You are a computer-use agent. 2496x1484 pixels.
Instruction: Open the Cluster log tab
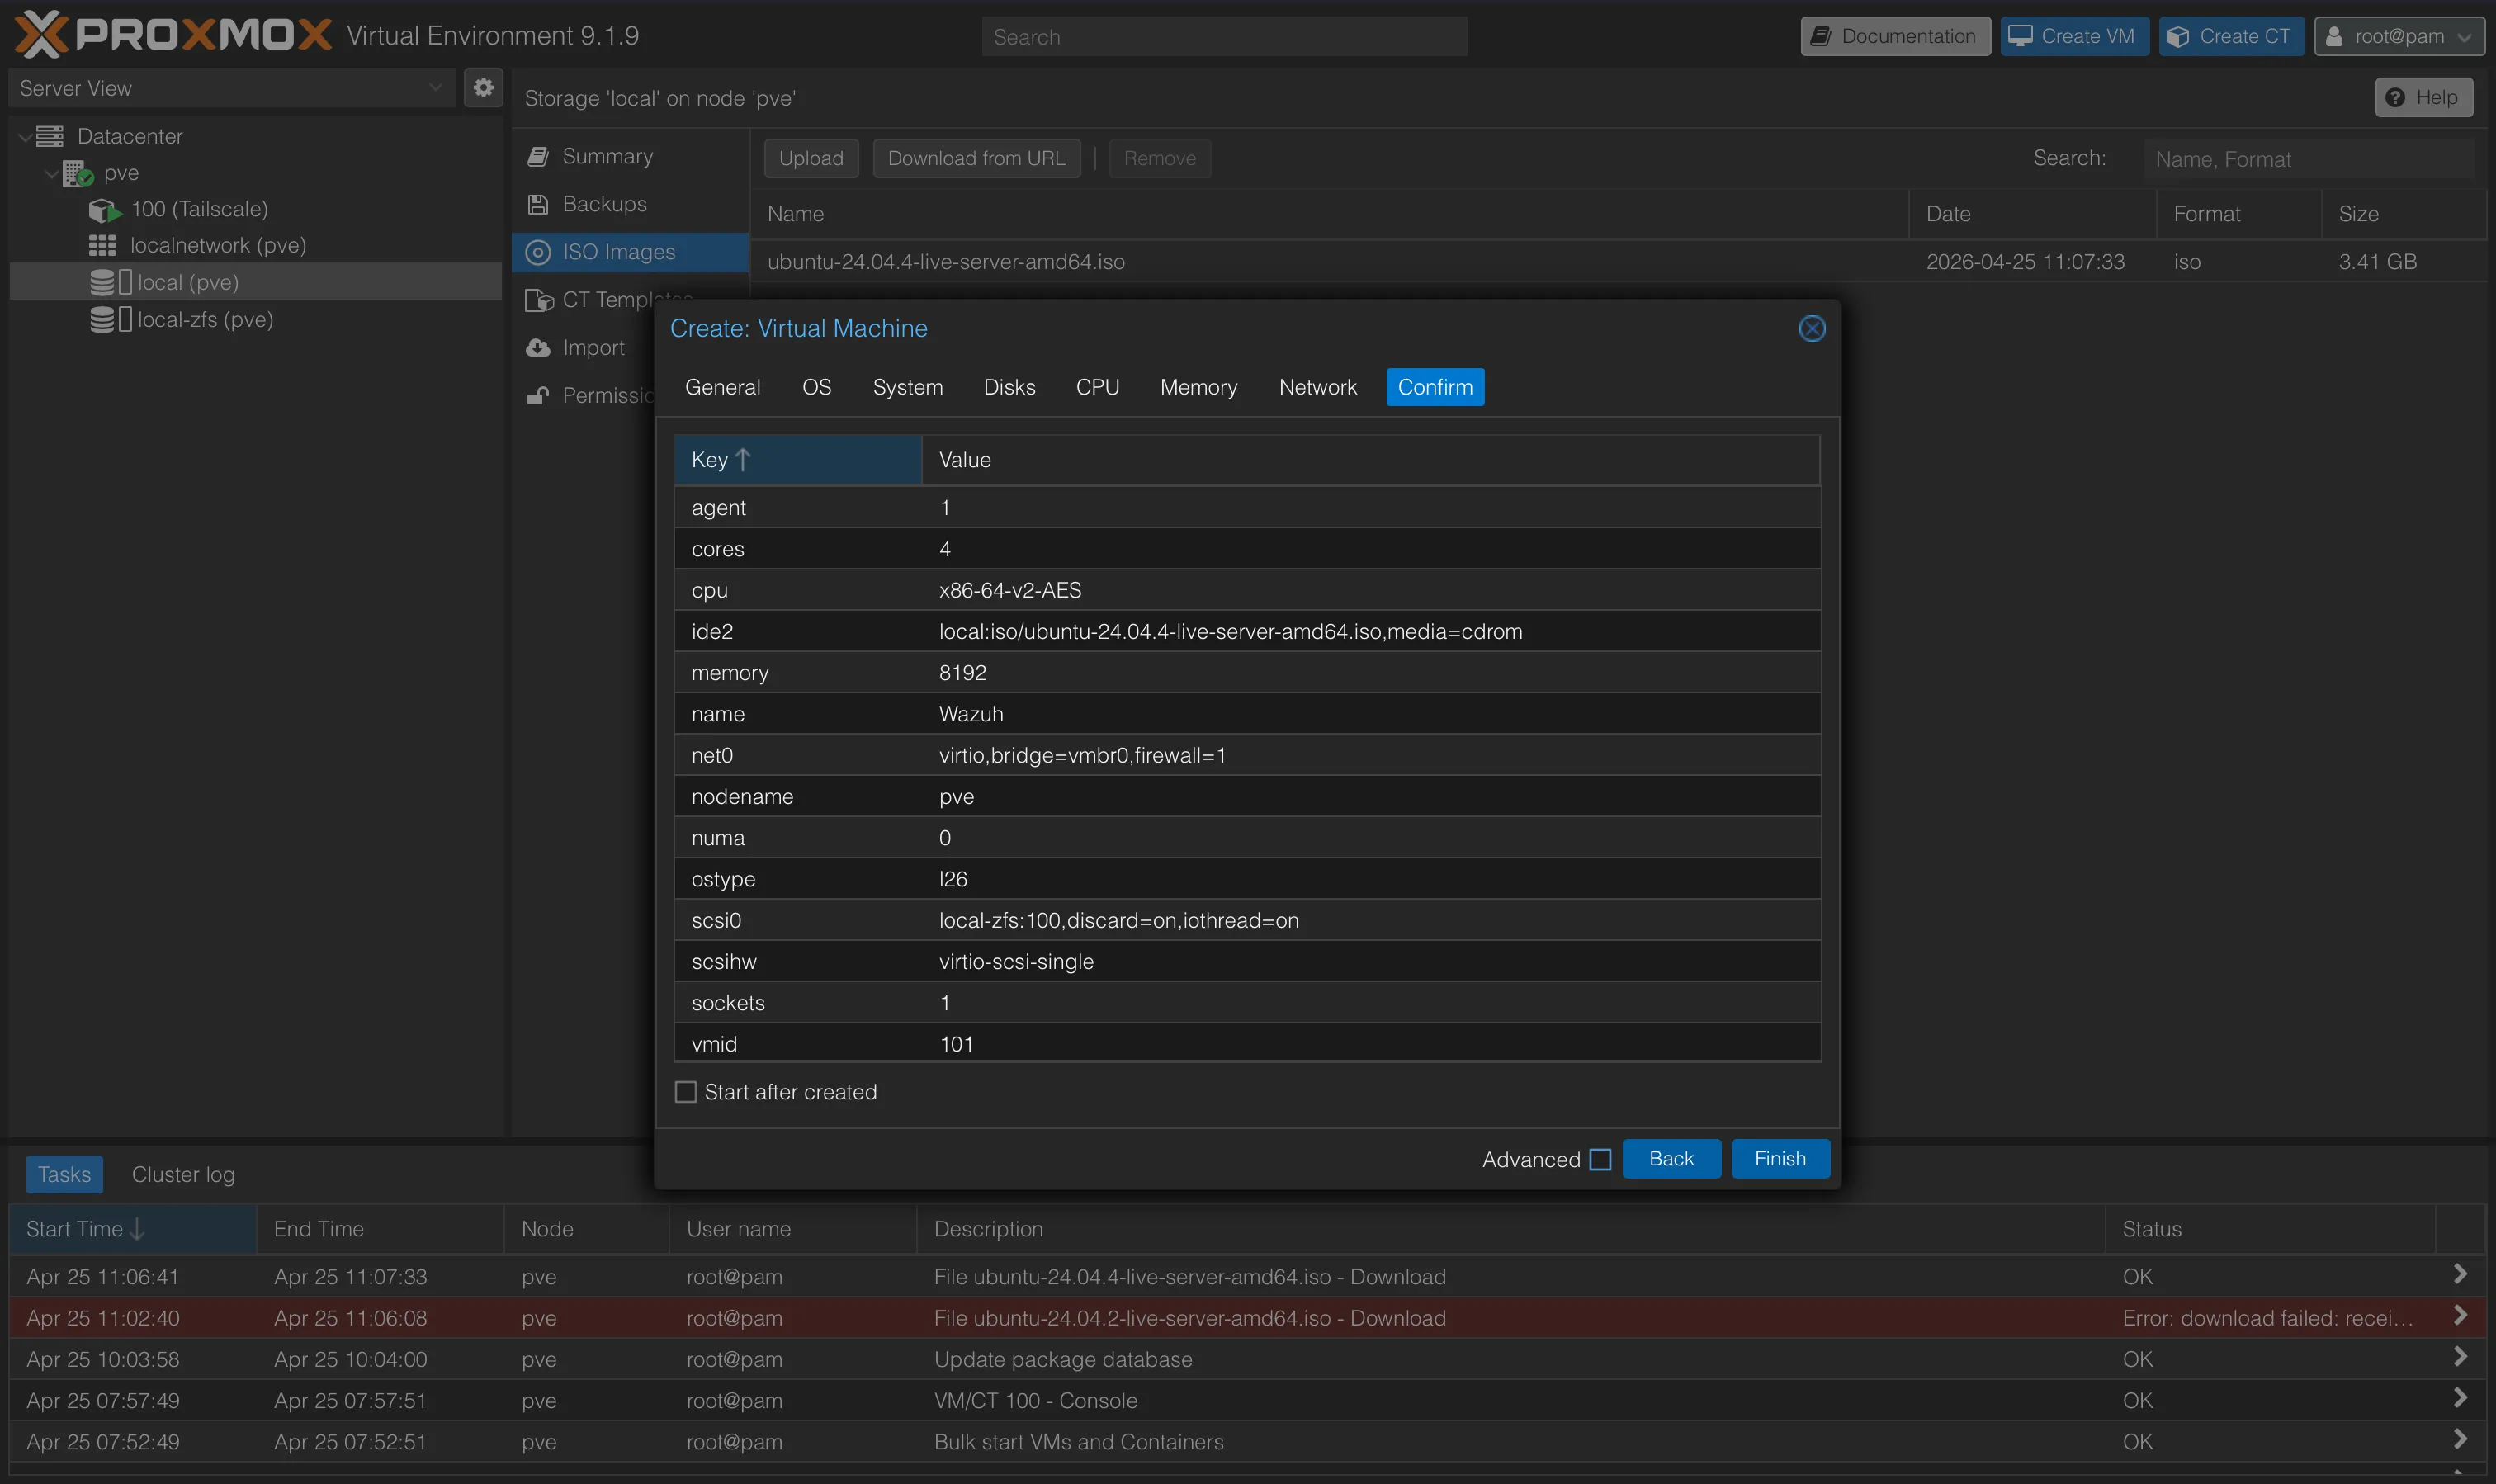click(183, 1175)
